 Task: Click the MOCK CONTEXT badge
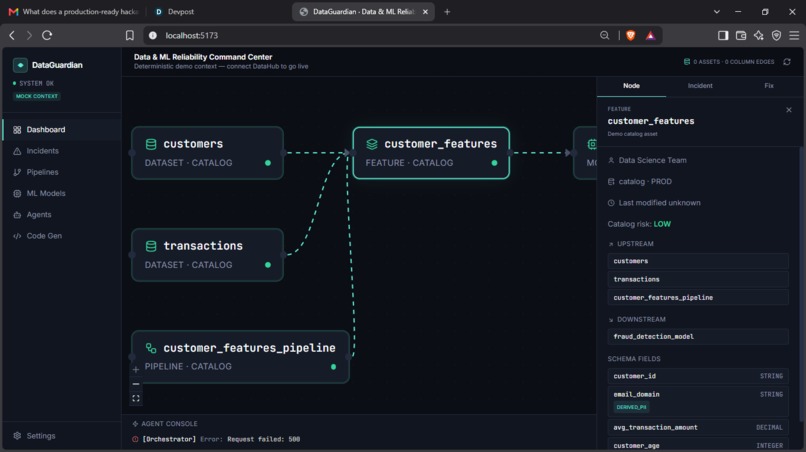pos(37,96)
